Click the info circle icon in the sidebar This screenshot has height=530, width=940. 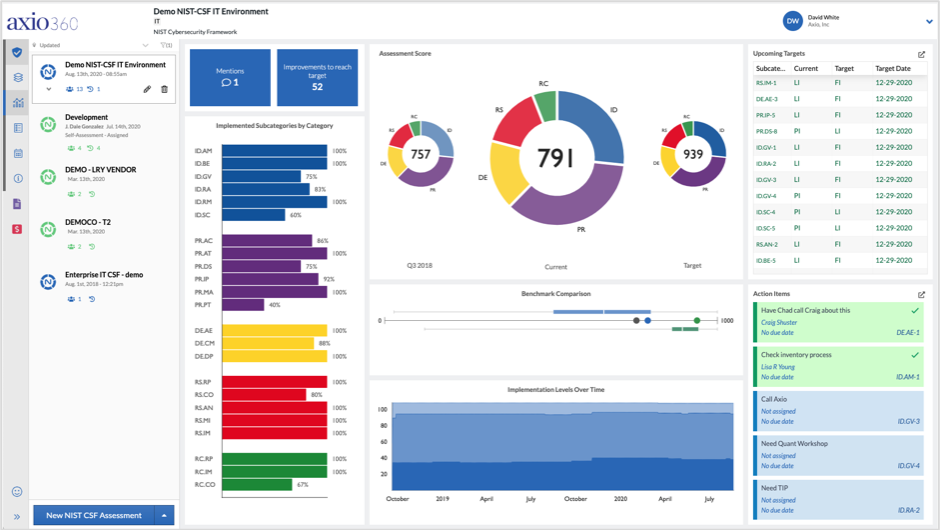coord(18,178)
